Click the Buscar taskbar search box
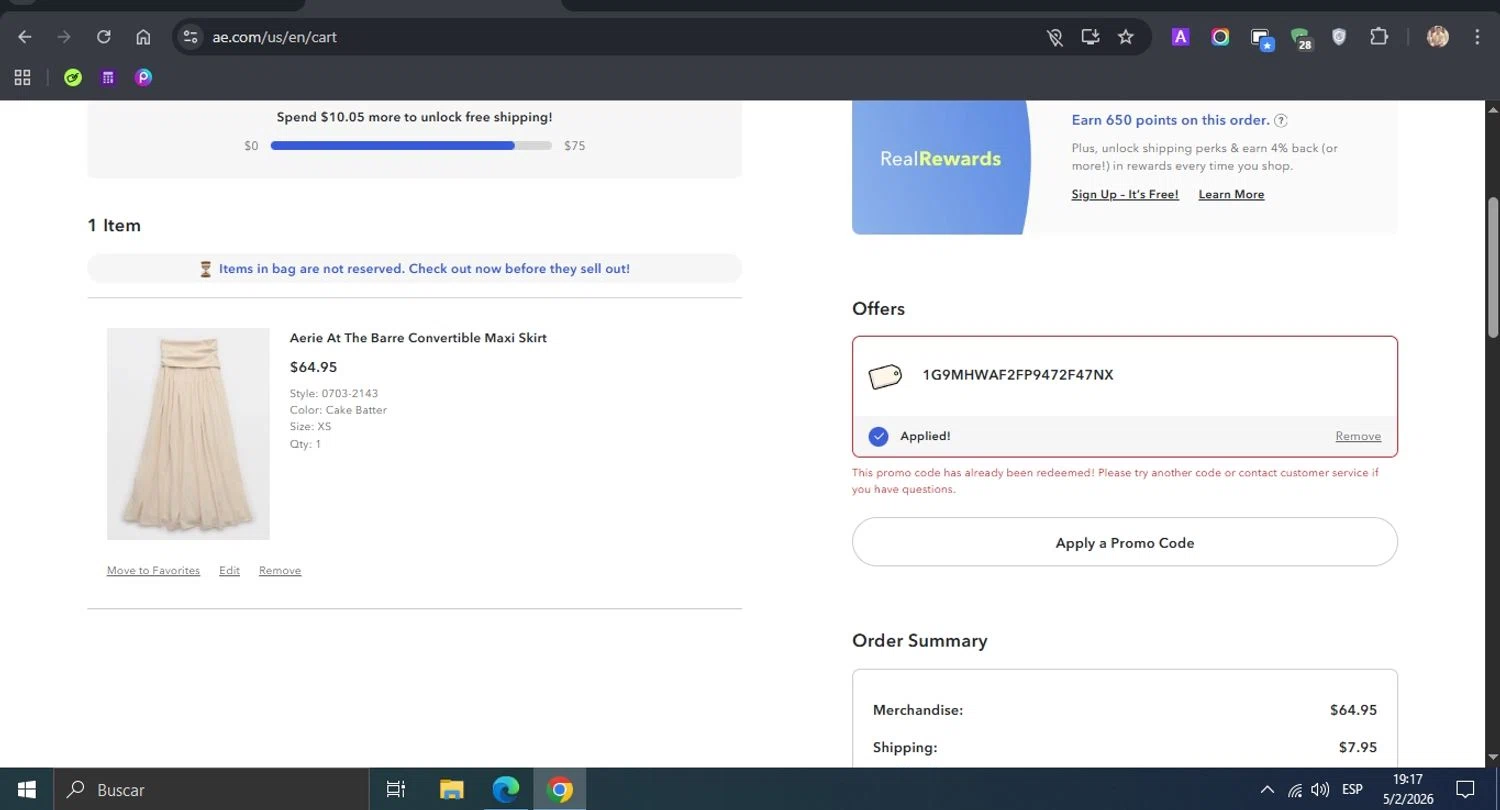This screenshot has height=810, width=1500. 210,789
